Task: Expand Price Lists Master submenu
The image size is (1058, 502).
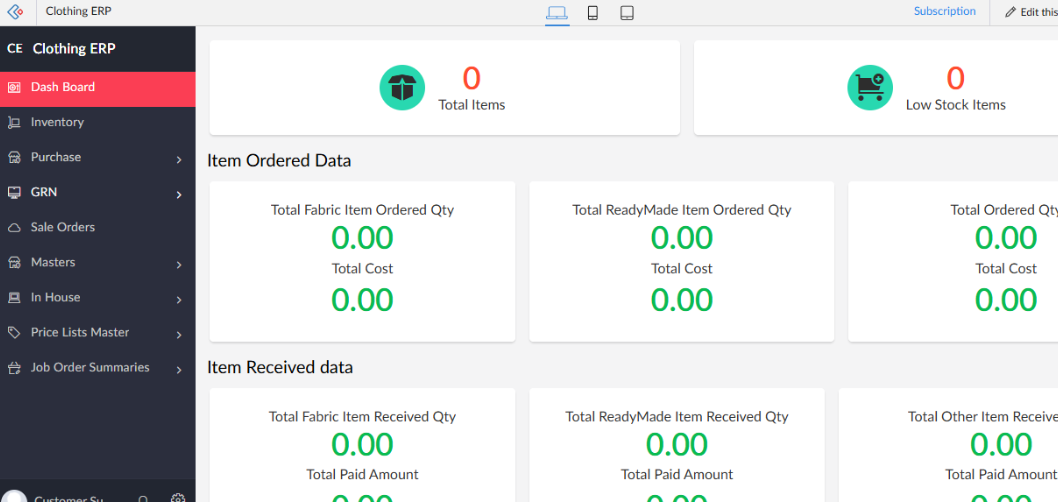Action: (x=179, y=334)
